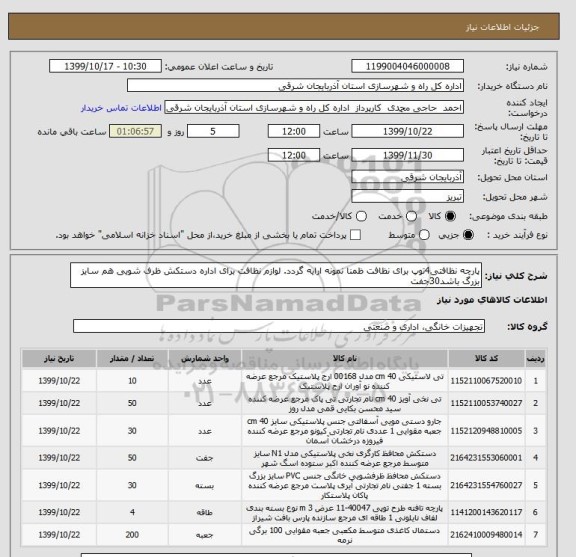Click the row 3 item name جارو دستی مویی

coord(345,431)
